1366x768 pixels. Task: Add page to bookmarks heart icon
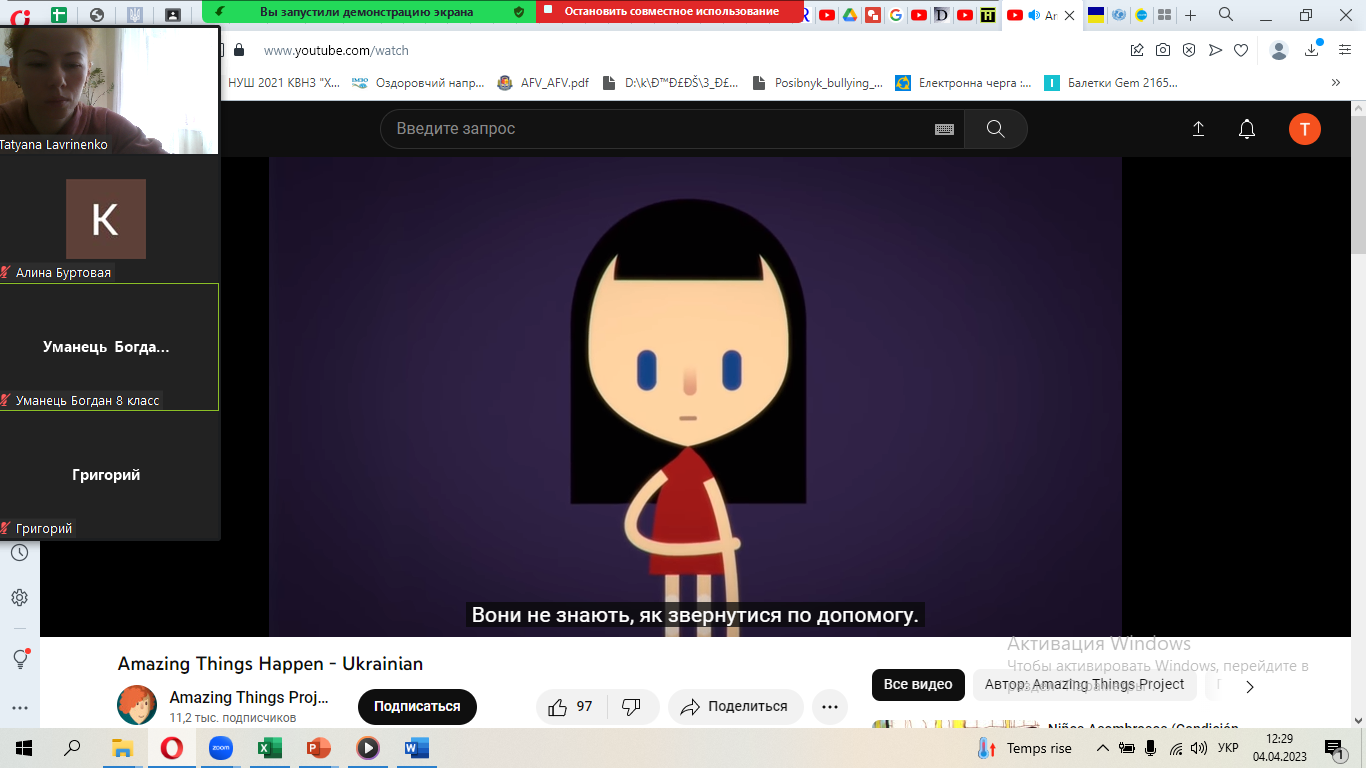click(1241, 50)
